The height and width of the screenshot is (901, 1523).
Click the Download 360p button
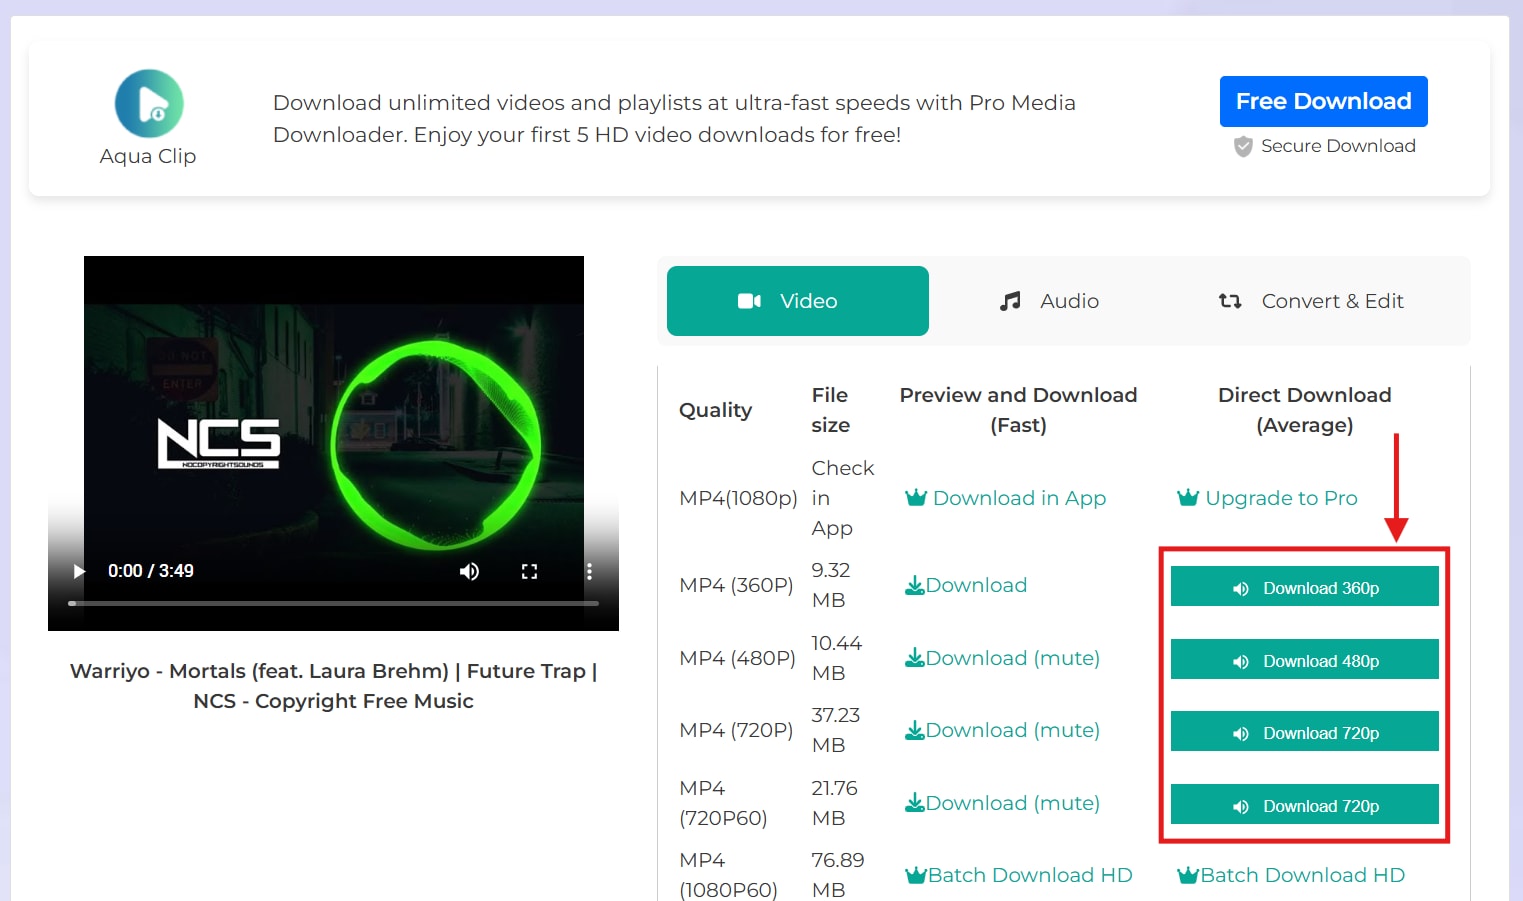[1305, 587]
